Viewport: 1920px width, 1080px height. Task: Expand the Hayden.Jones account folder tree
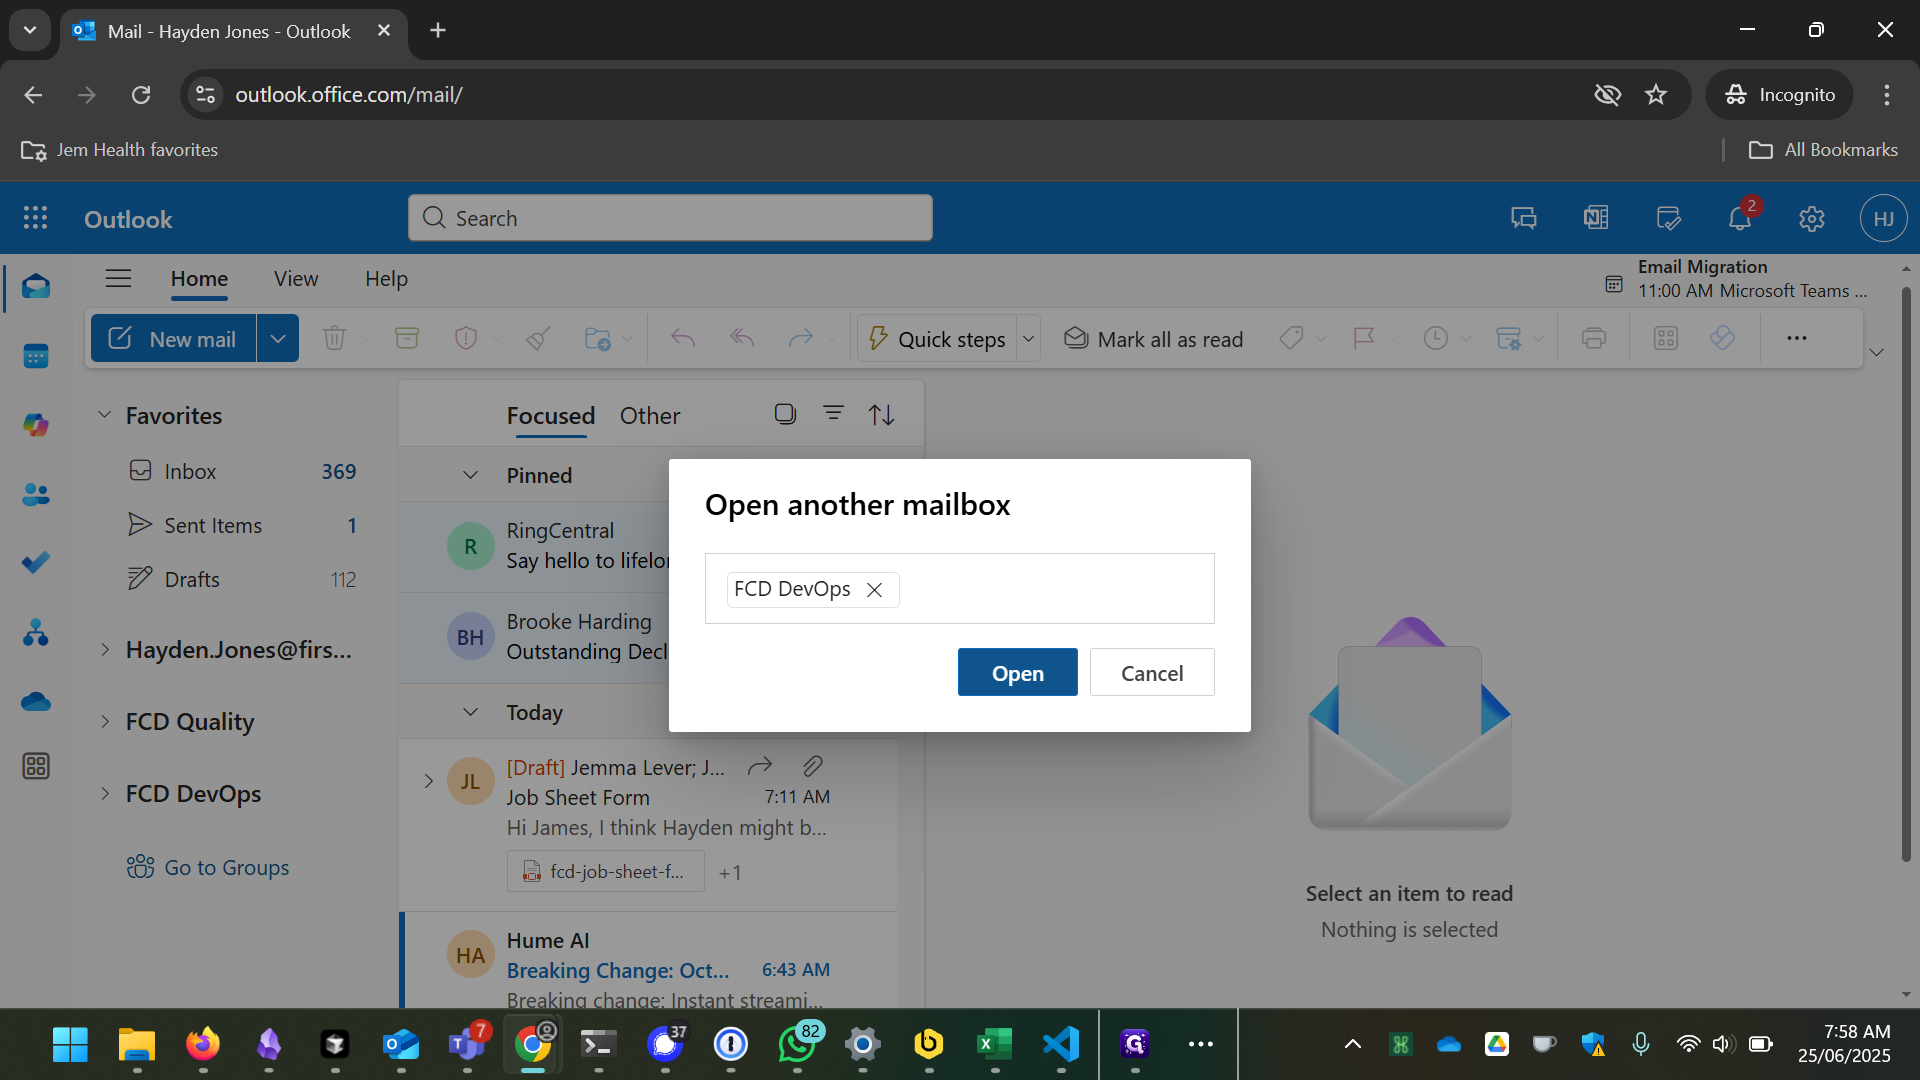tap(104, 650)
